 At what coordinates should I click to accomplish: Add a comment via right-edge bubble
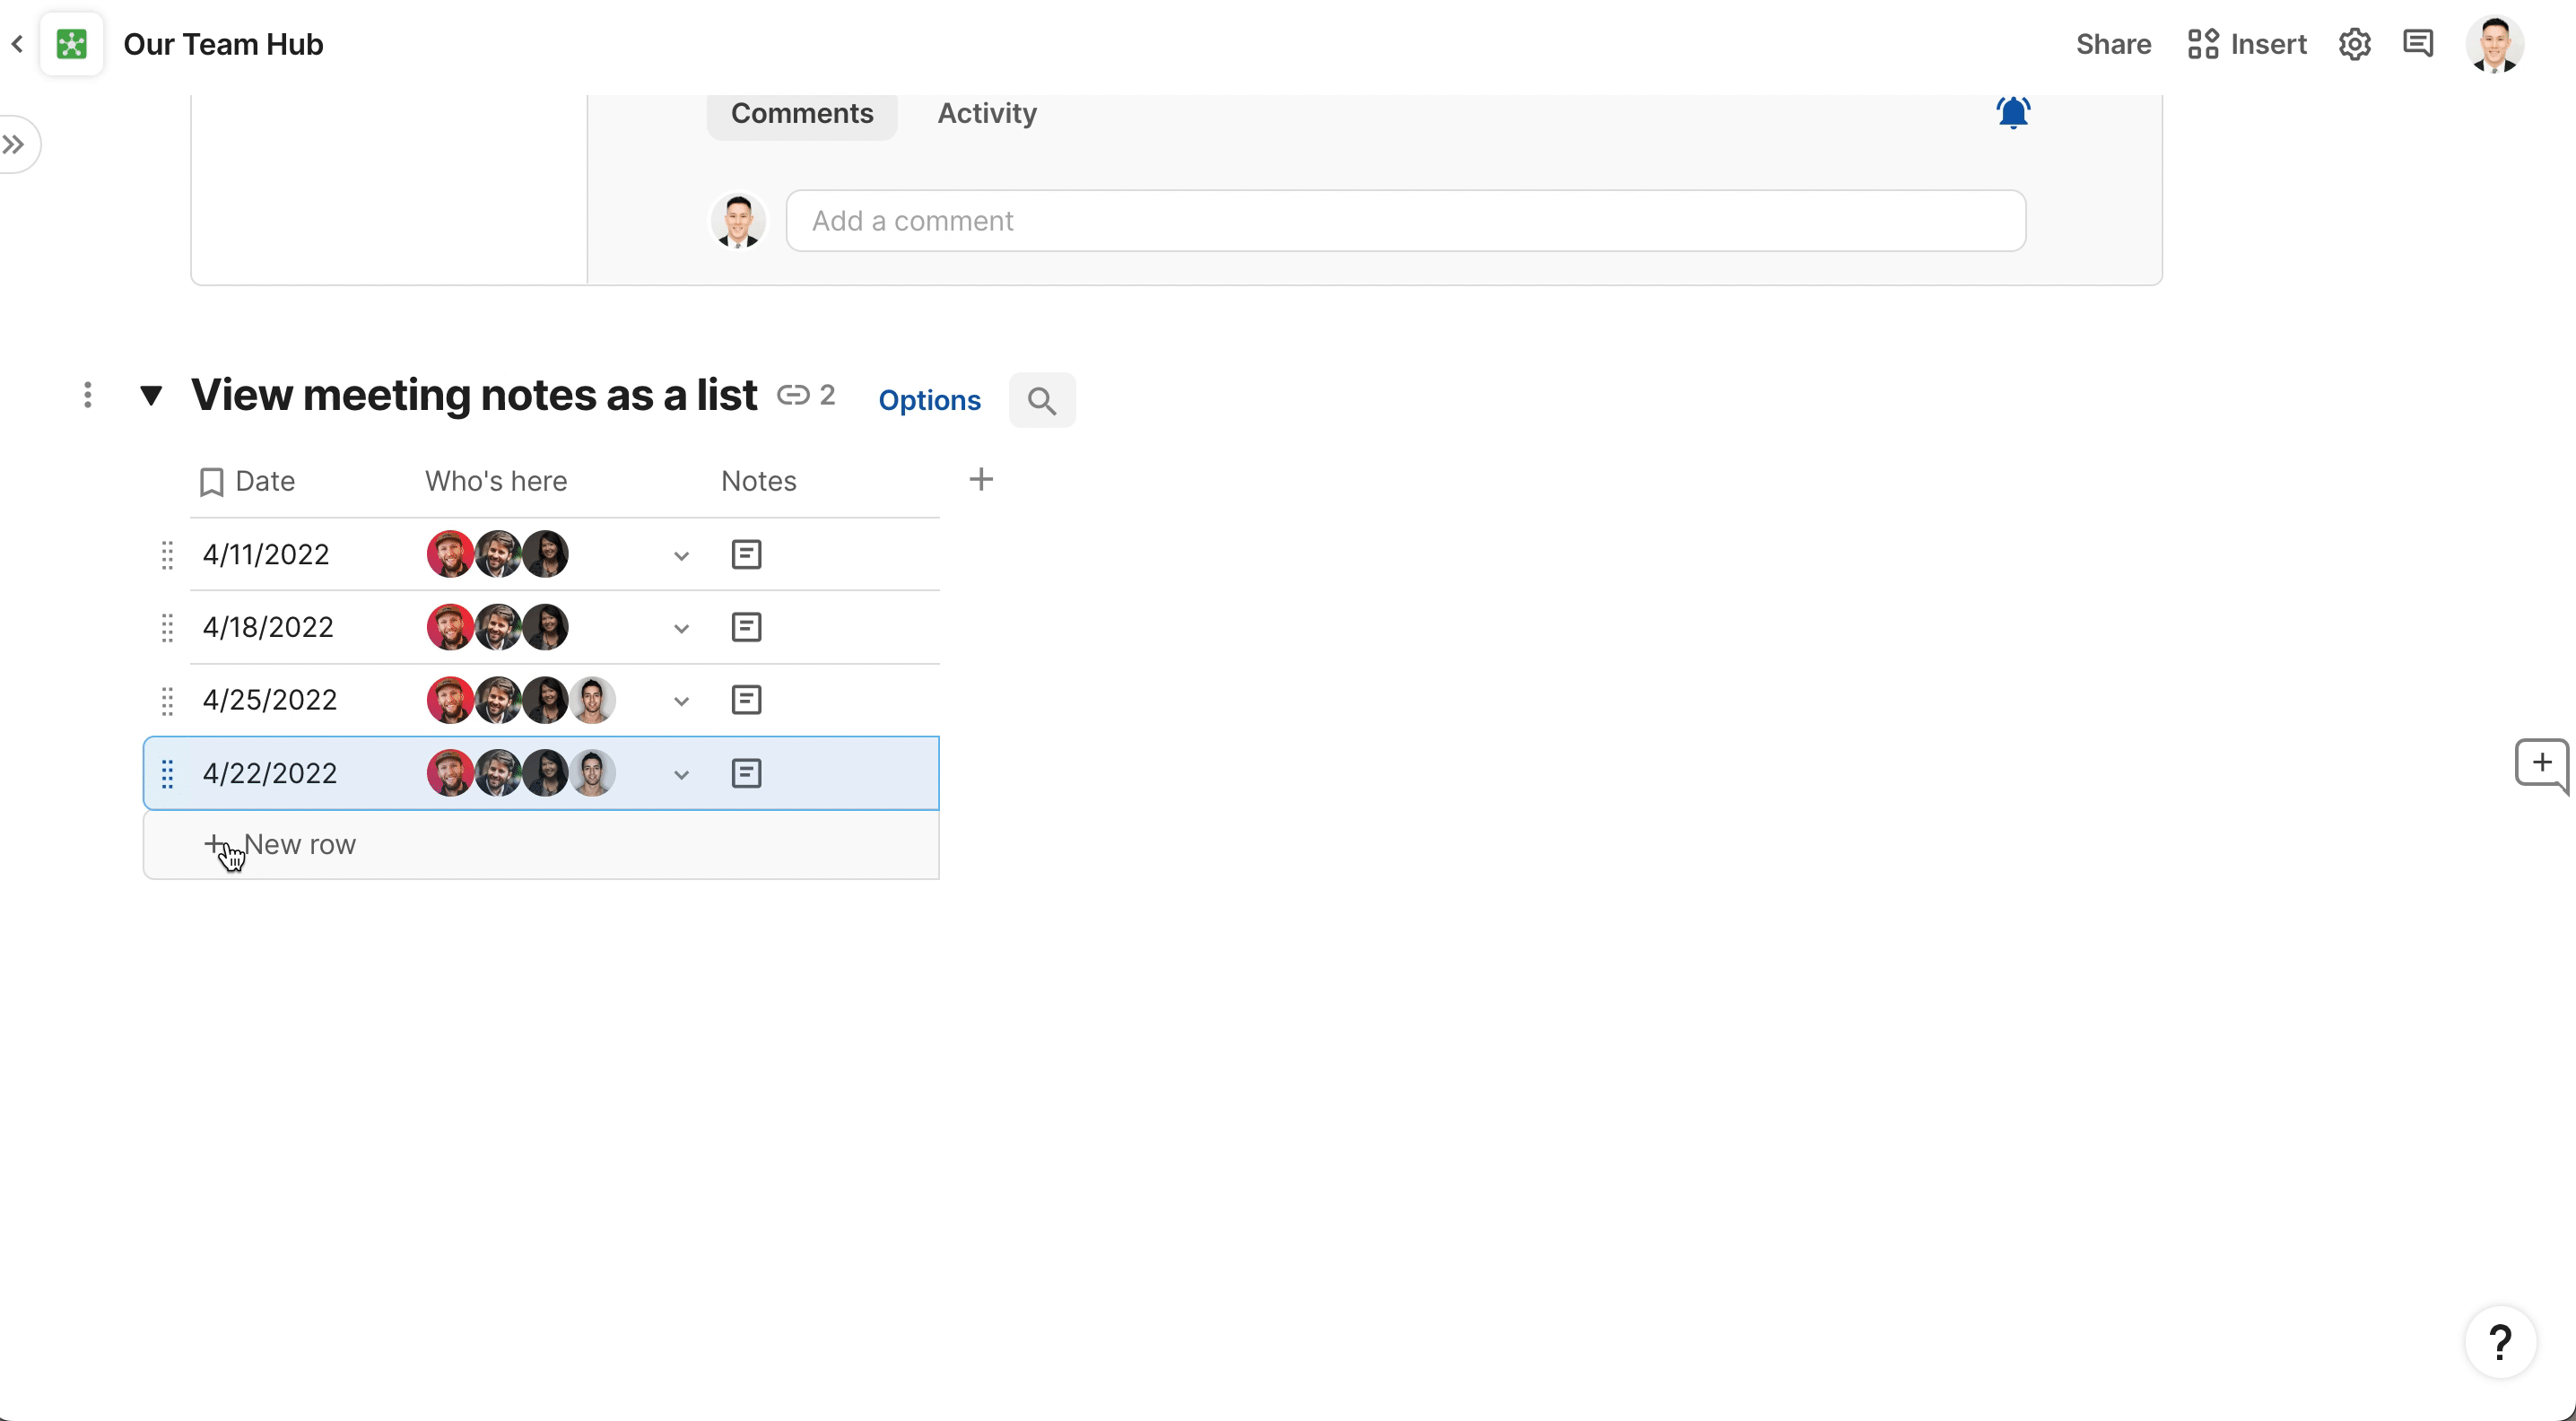pyautogui.click(x=2541, y=766)
